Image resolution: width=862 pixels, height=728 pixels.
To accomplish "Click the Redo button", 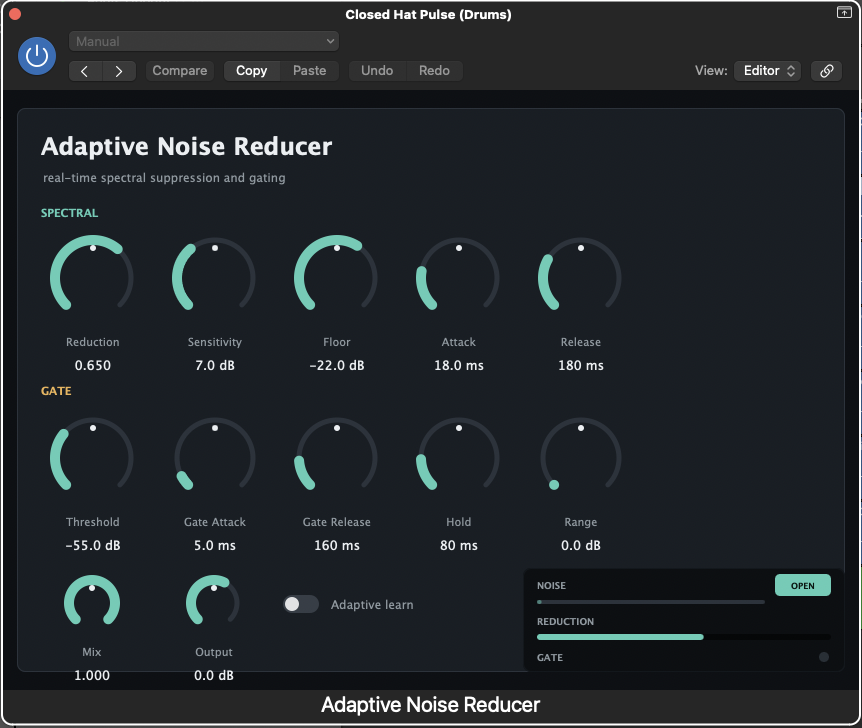I will point(434,71).
